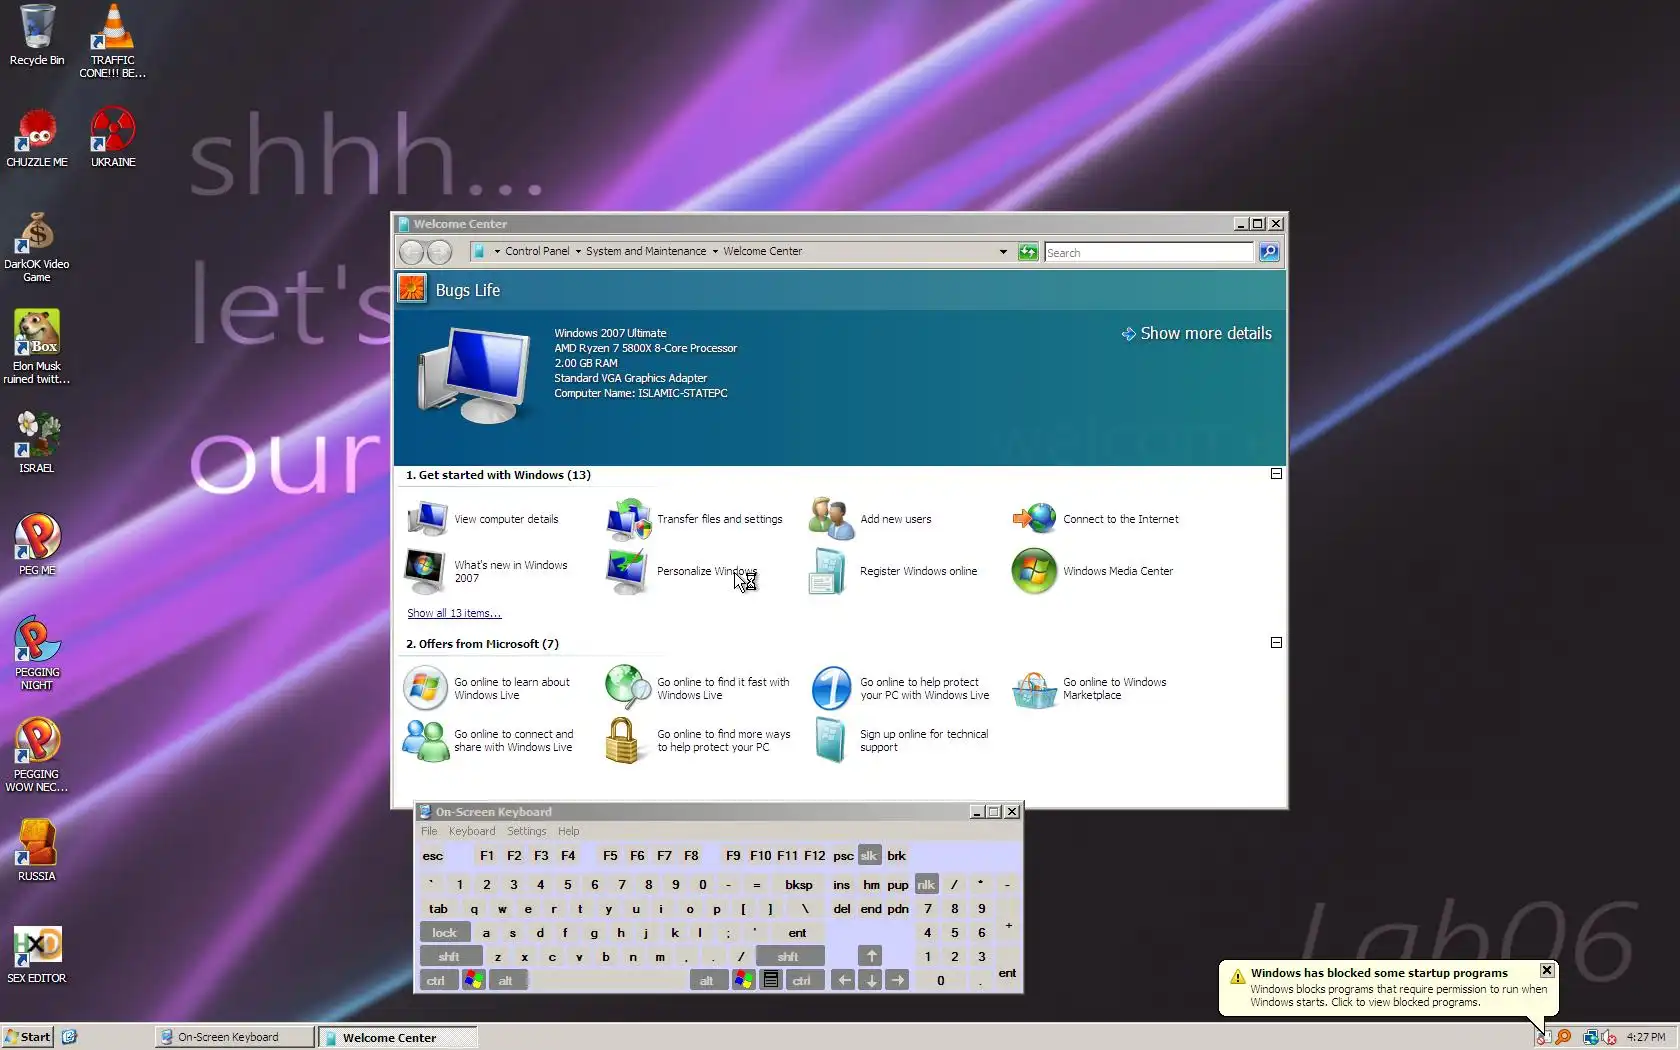Launch Windows Media Center icon
Screen dimensions: 1680x1050
click(x=1034, y=571)
